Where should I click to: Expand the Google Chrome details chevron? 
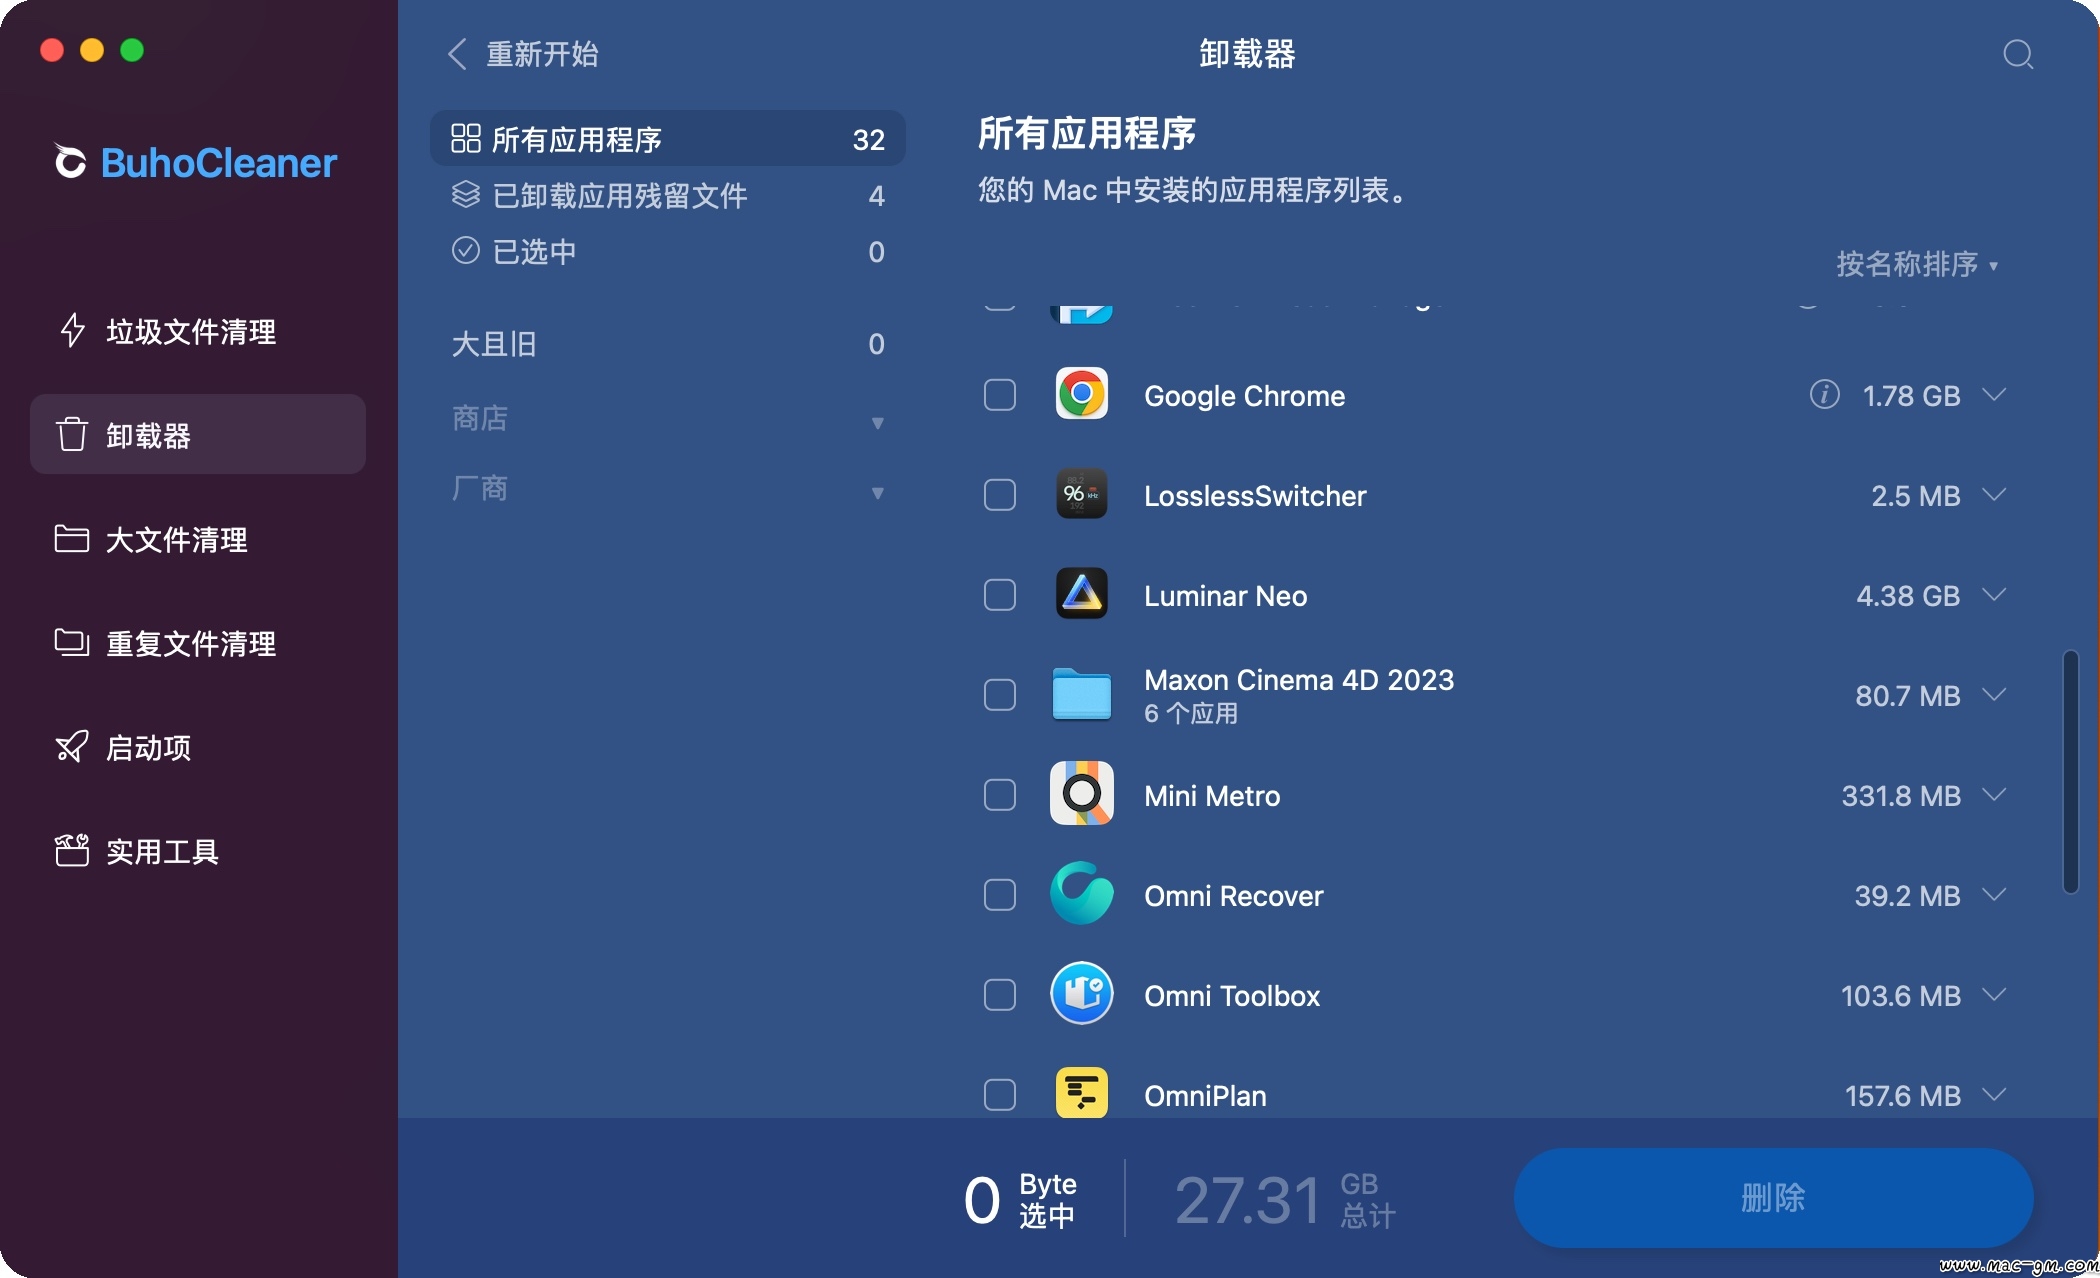1994,395
